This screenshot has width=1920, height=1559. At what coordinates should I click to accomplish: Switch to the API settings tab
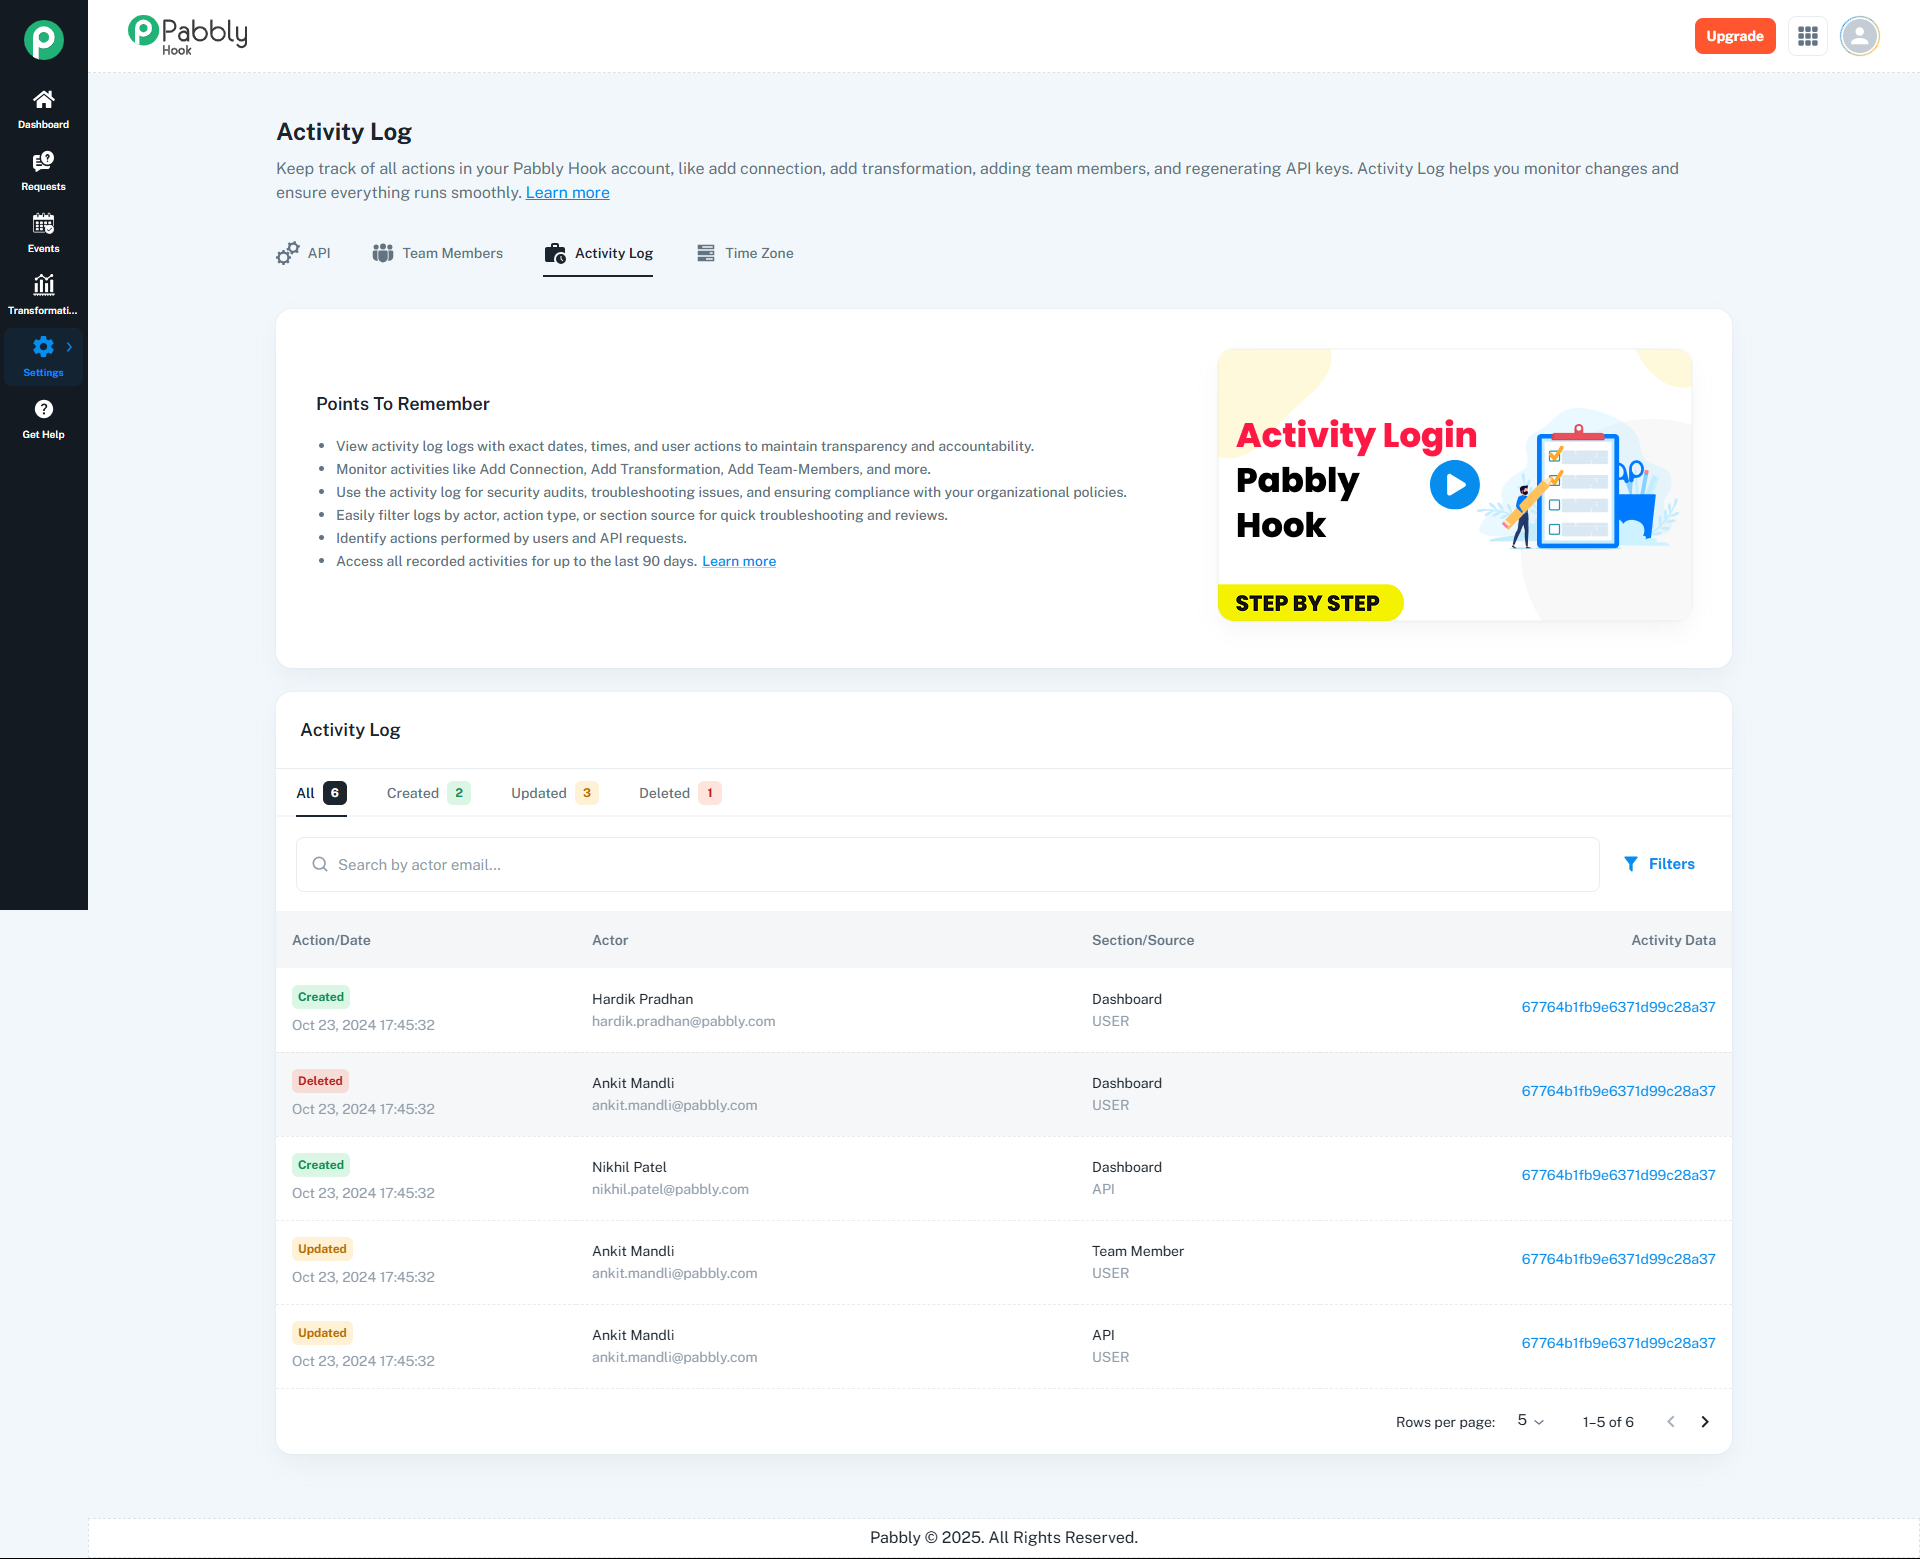pos(304,253)
